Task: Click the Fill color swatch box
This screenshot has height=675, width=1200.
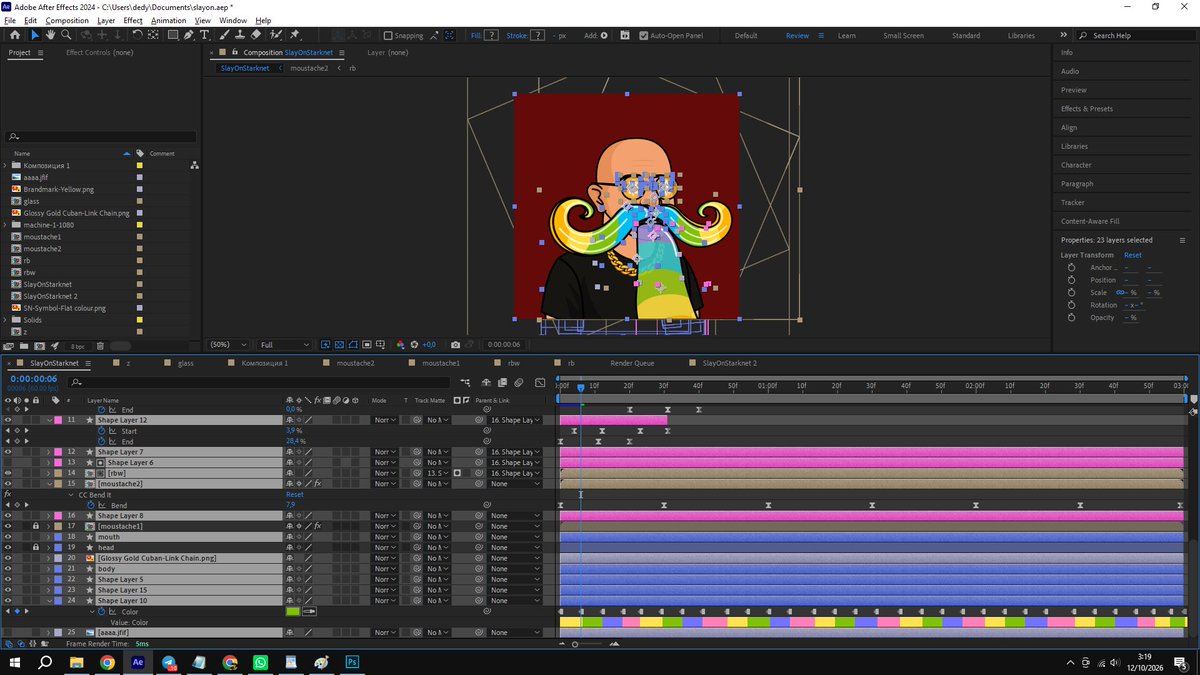Action: pos(492,35)
